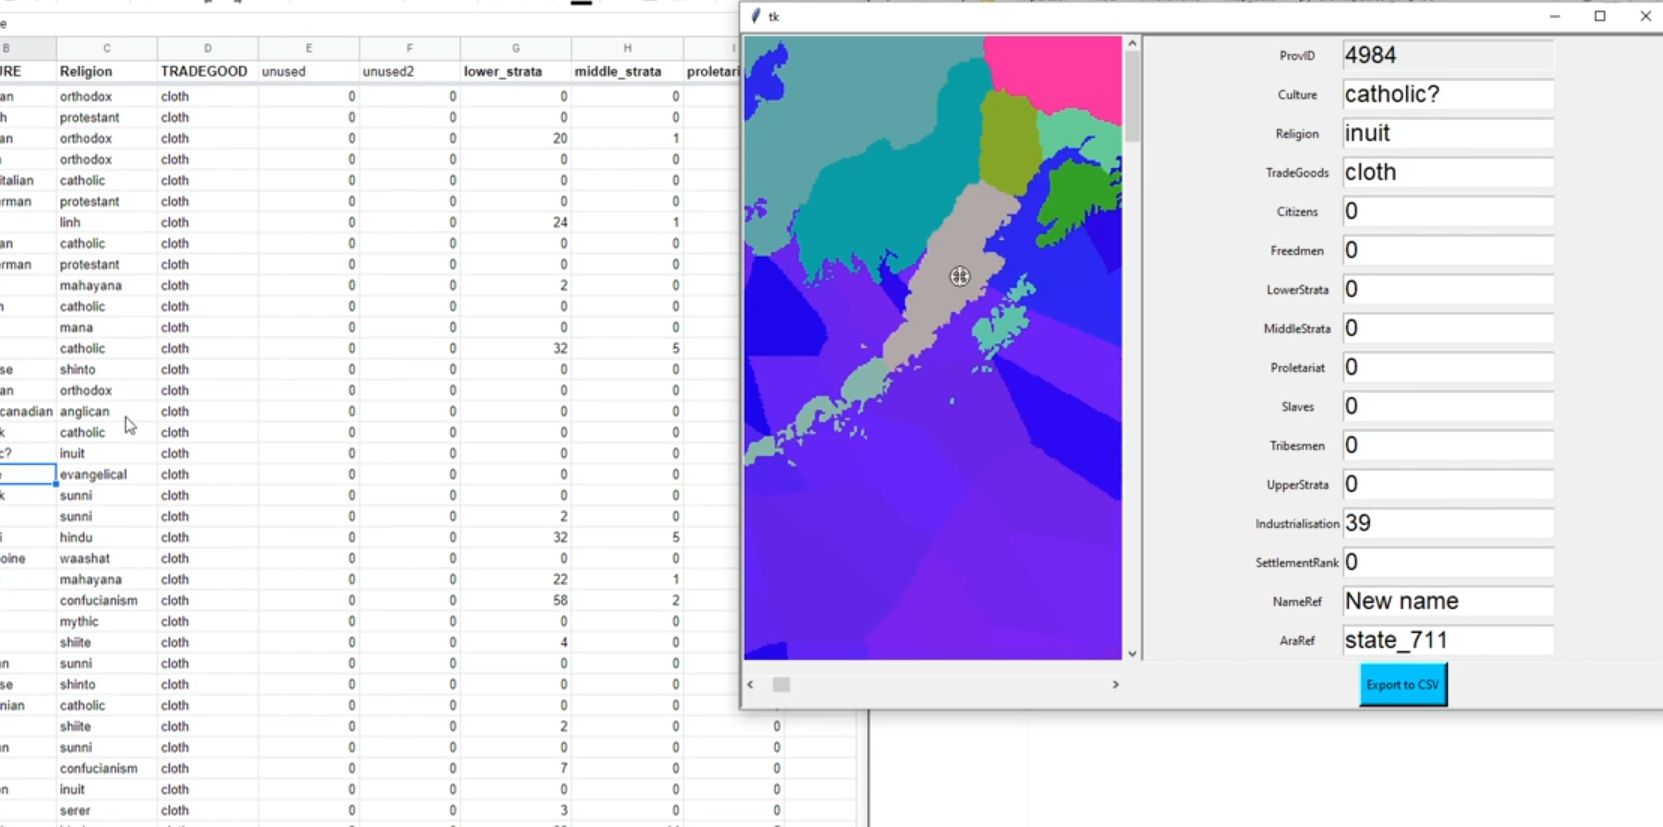1663x827 pixels.
Task: Click the lower_strata header cell
Action: click(516, 72)
